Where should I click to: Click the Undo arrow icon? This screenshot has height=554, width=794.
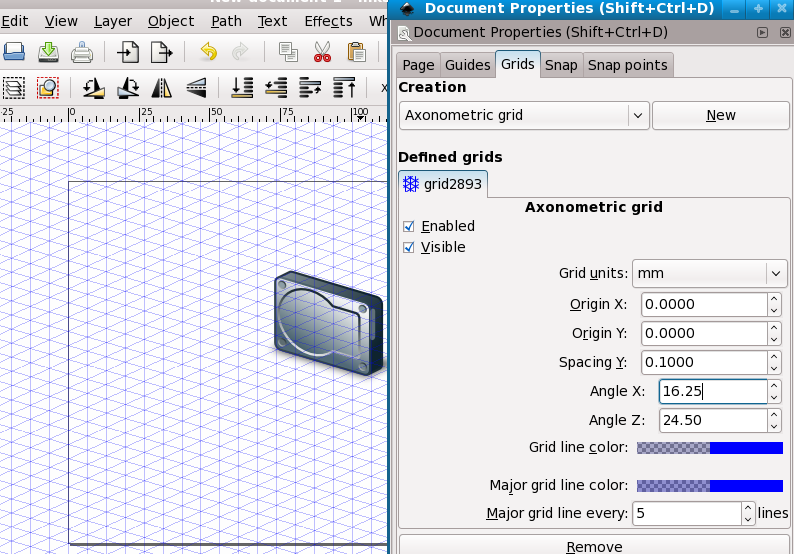pos(208,52)
